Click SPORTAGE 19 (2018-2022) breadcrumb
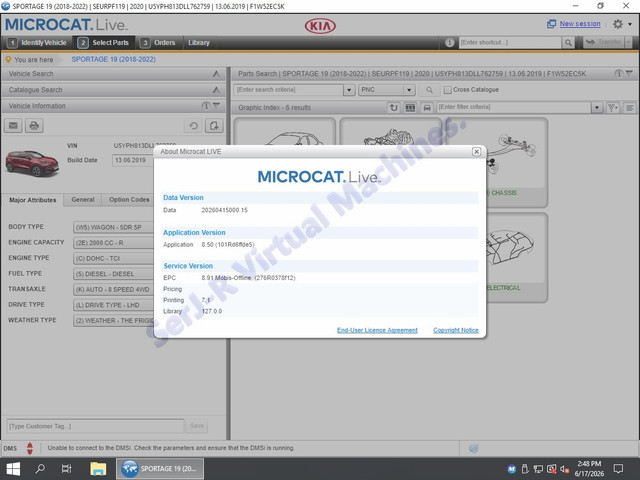Viewport: 640px width, 480px height. click(x=113, y=59)
